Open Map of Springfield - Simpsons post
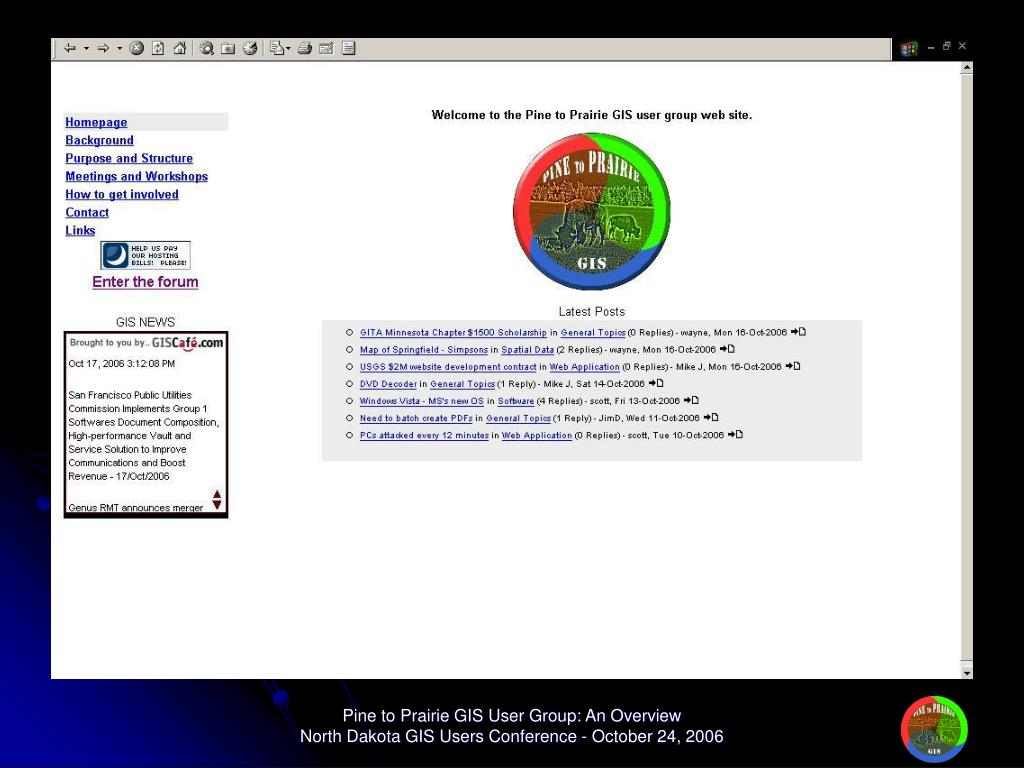 click(x=424, y=350)
